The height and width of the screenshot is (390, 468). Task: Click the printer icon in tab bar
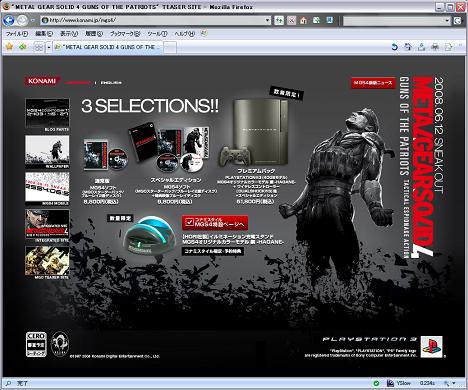[435, 47]
